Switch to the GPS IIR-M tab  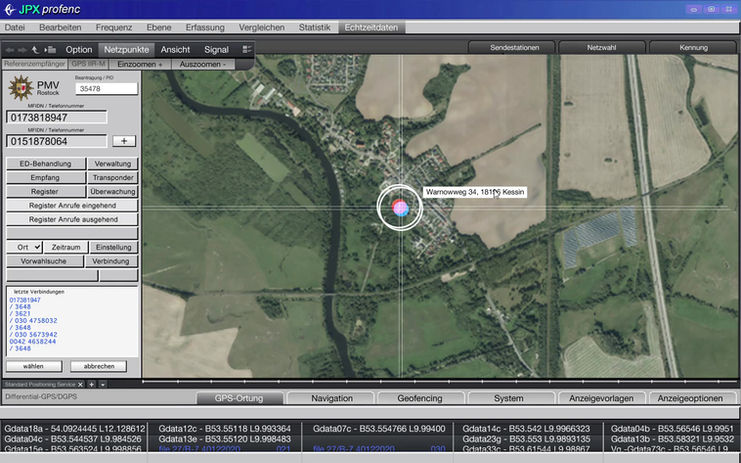(89, 64)
